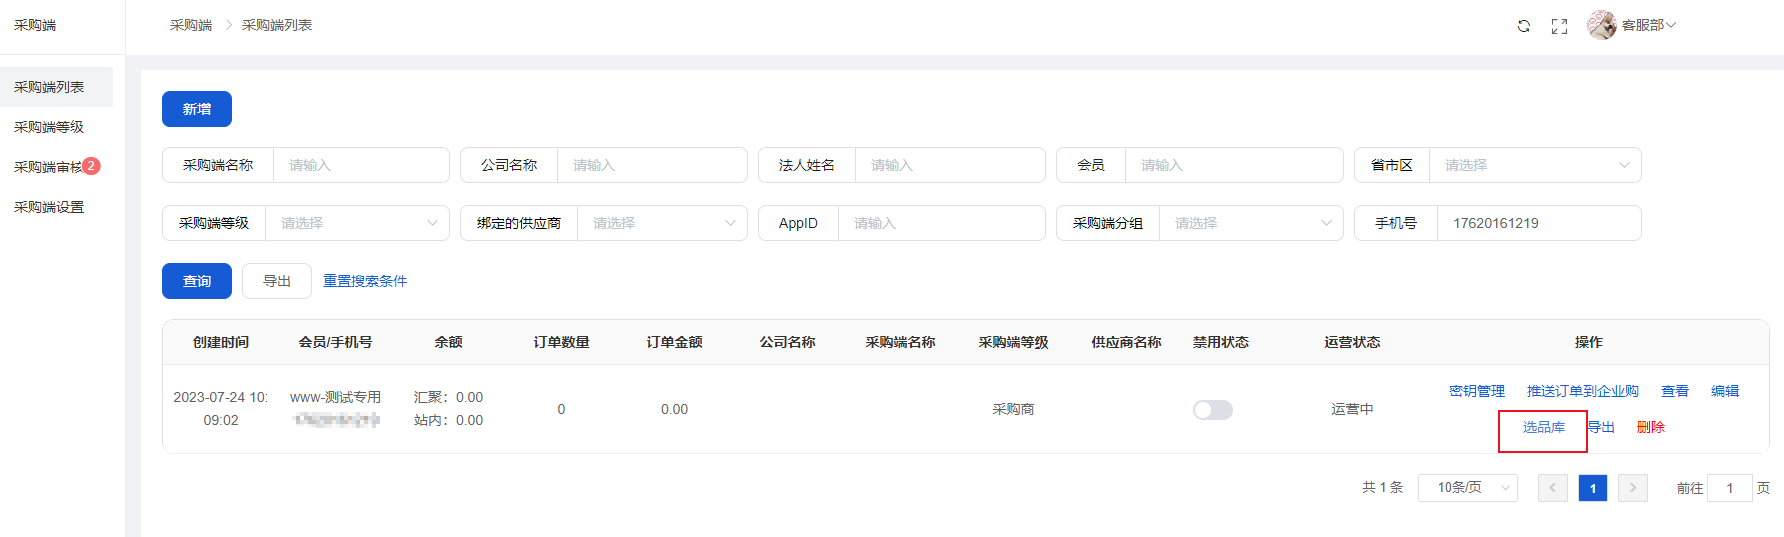Open the 省市区 dropdown
1784x537 pixels.
(x=1534, y=165)
